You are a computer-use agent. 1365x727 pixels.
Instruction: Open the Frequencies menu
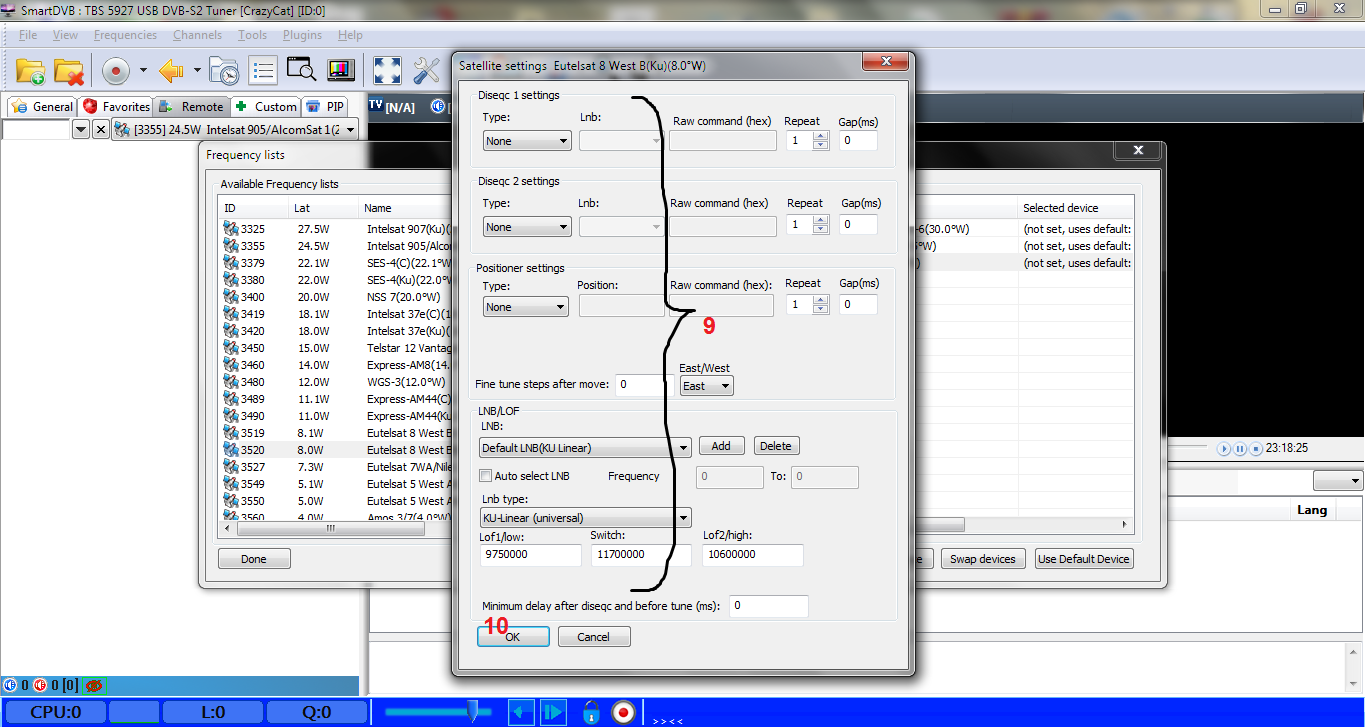125,35
